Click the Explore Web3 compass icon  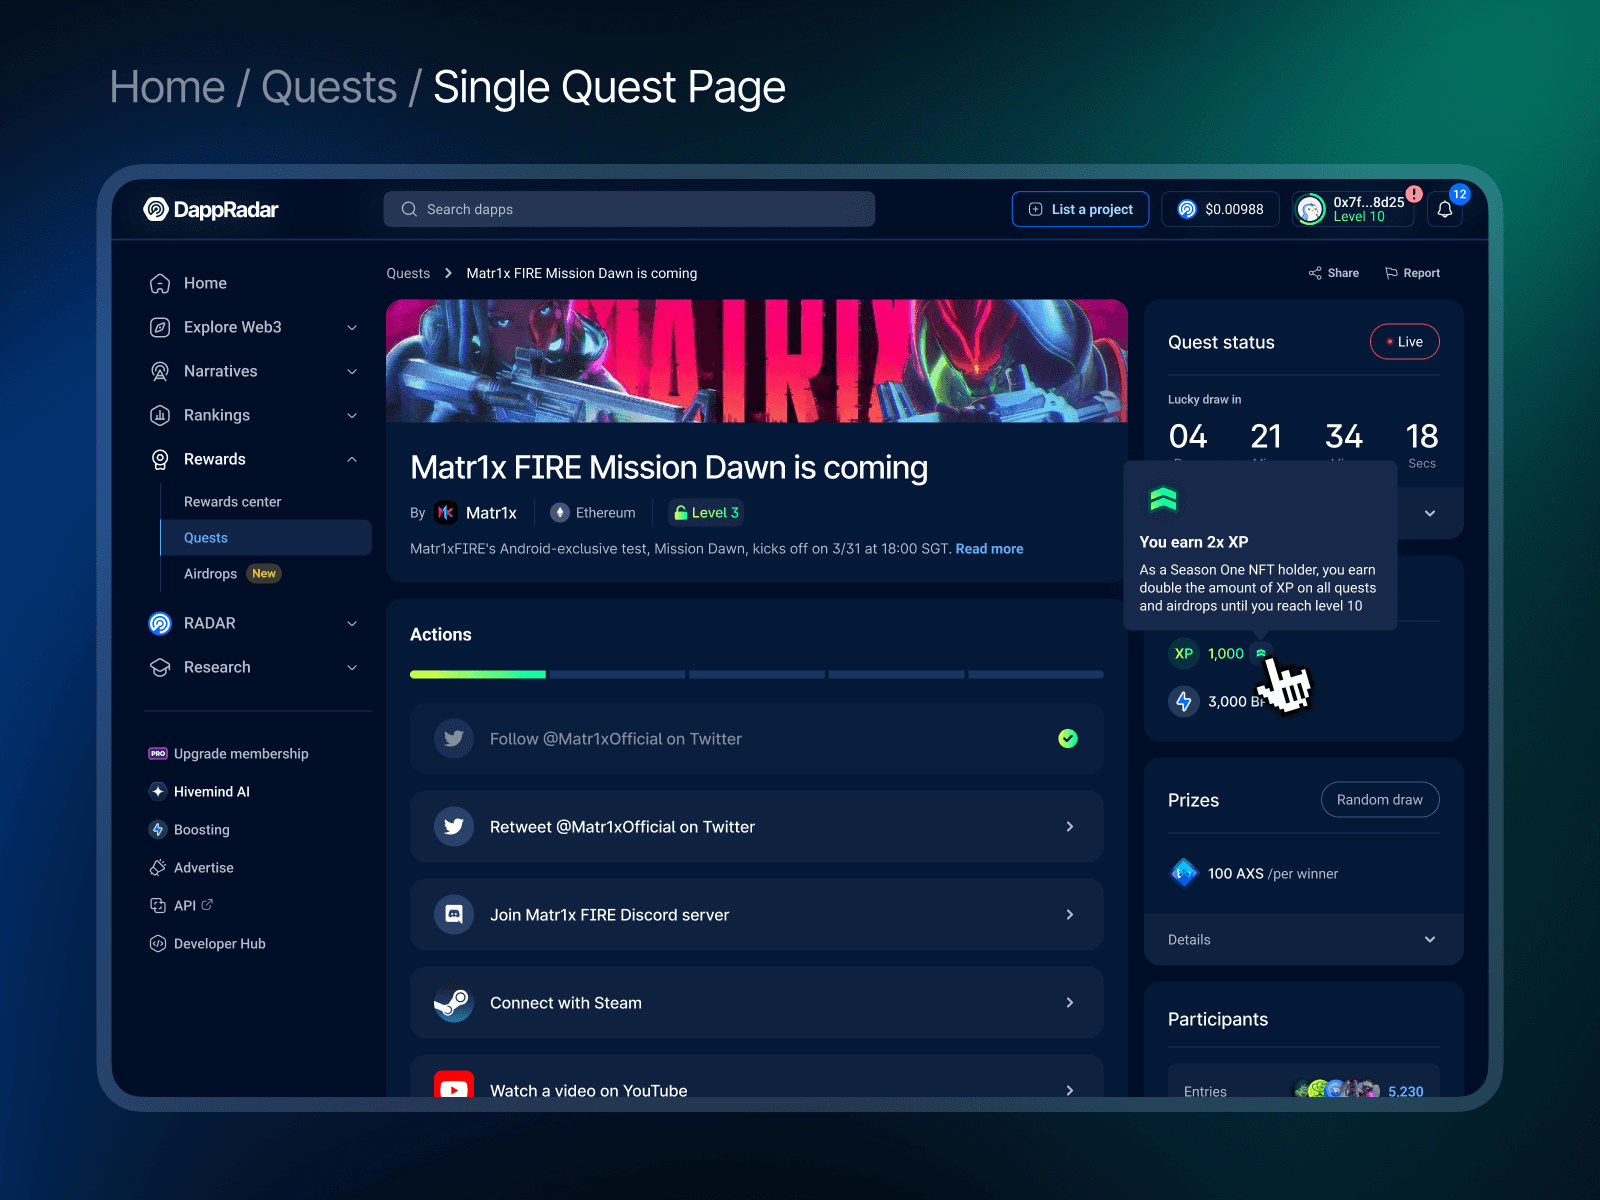(160, 327)
